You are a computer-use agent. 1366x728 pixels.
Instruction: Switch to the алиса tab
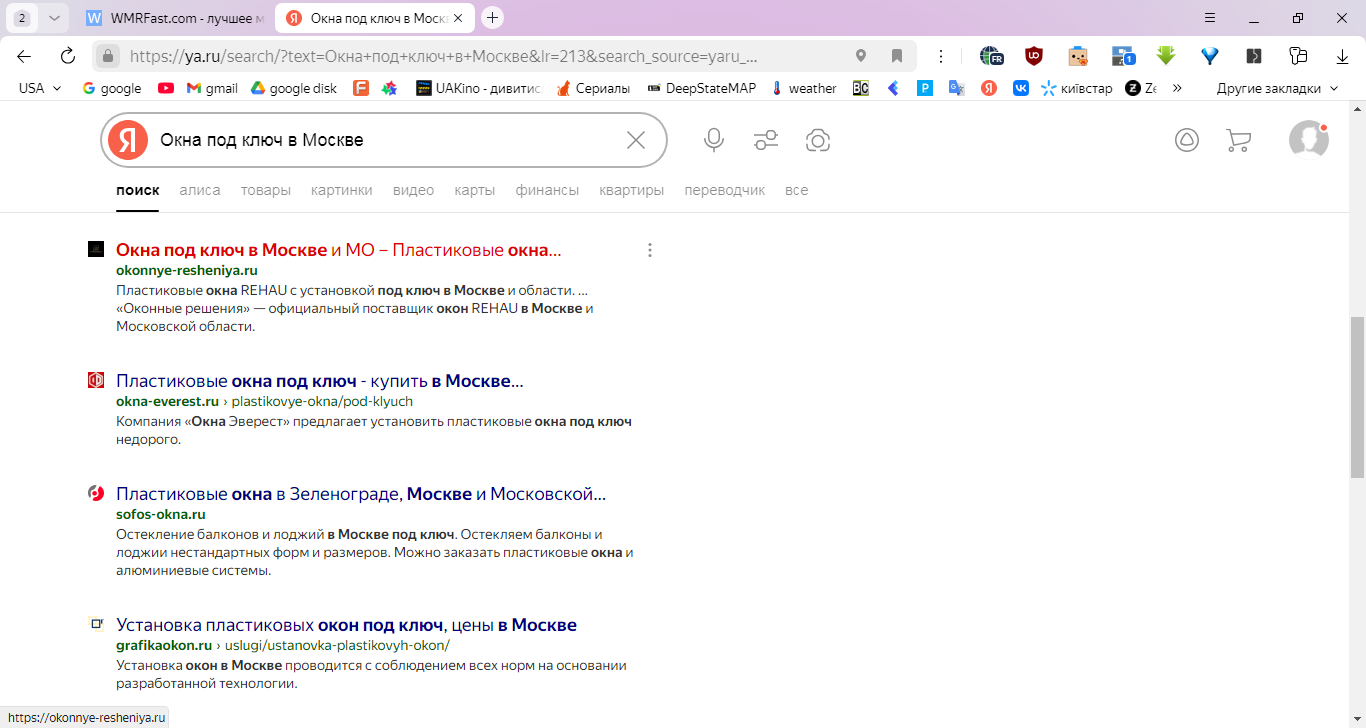200,190
